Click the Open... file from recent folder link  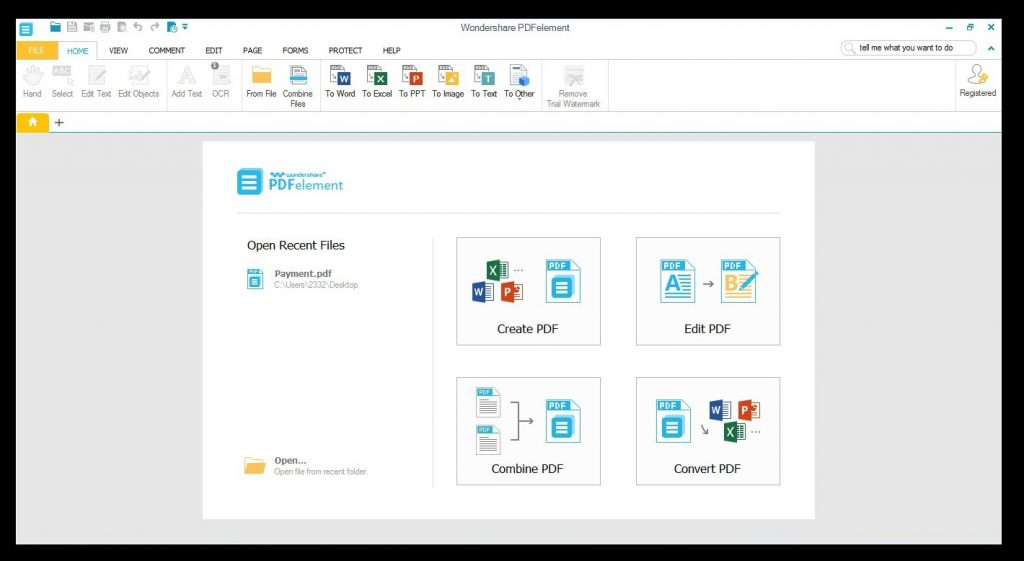[305, 466]
